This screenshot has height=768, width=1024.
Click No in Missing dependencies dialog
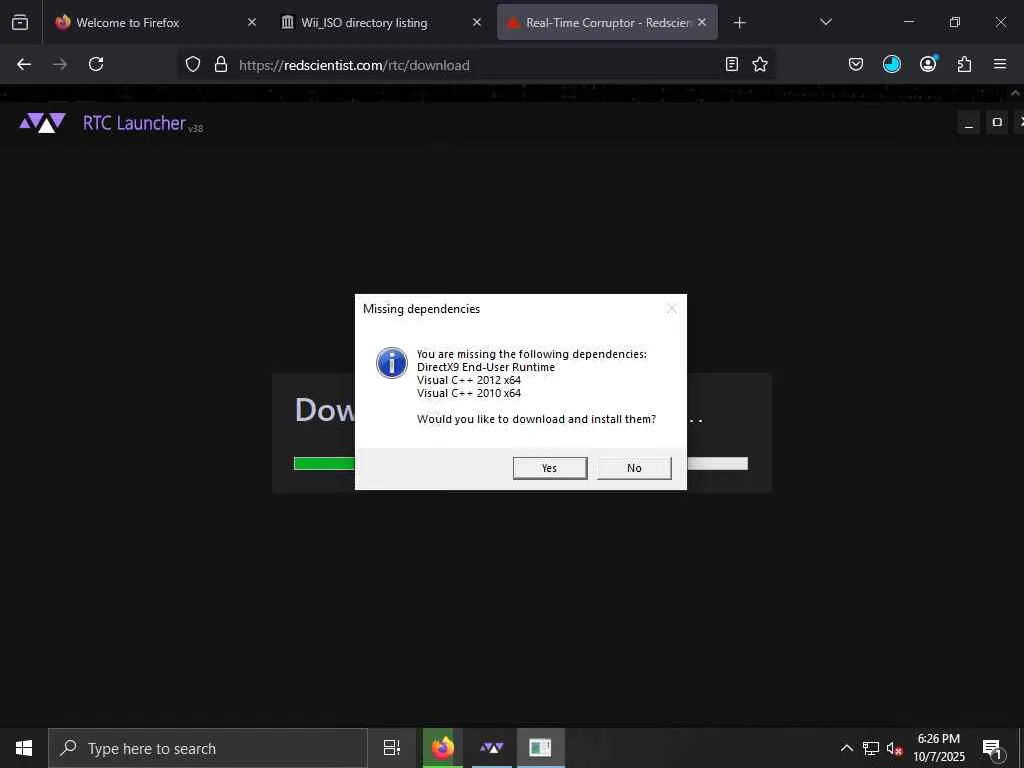[x=634, y=468]
